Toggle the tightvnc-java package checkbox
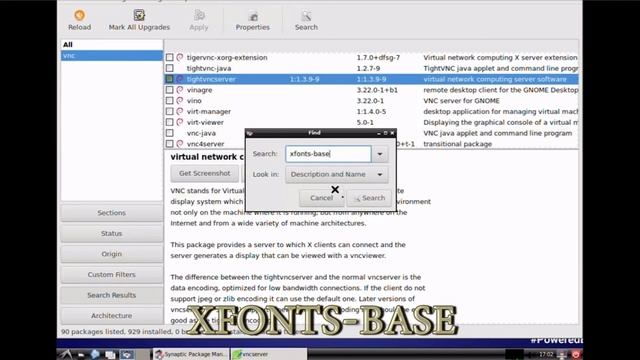The width and height of the screenshot is (640, 360). coord(169,68)
